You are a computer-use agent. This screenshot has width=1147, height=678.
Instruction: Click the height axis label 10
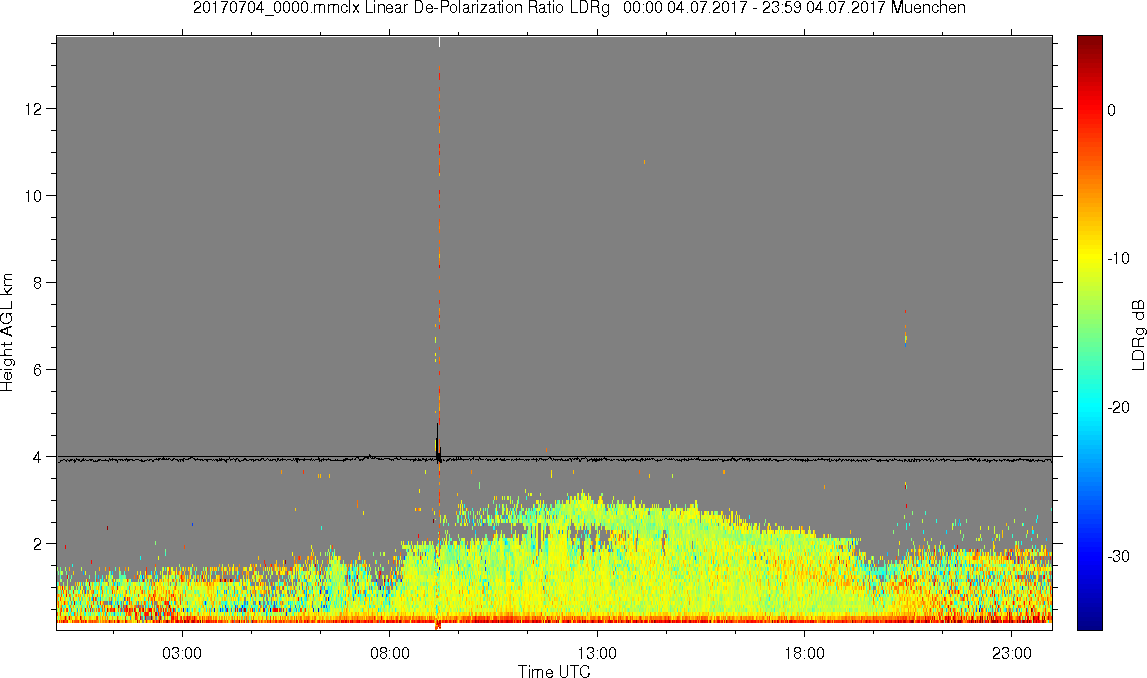(34, 196)
